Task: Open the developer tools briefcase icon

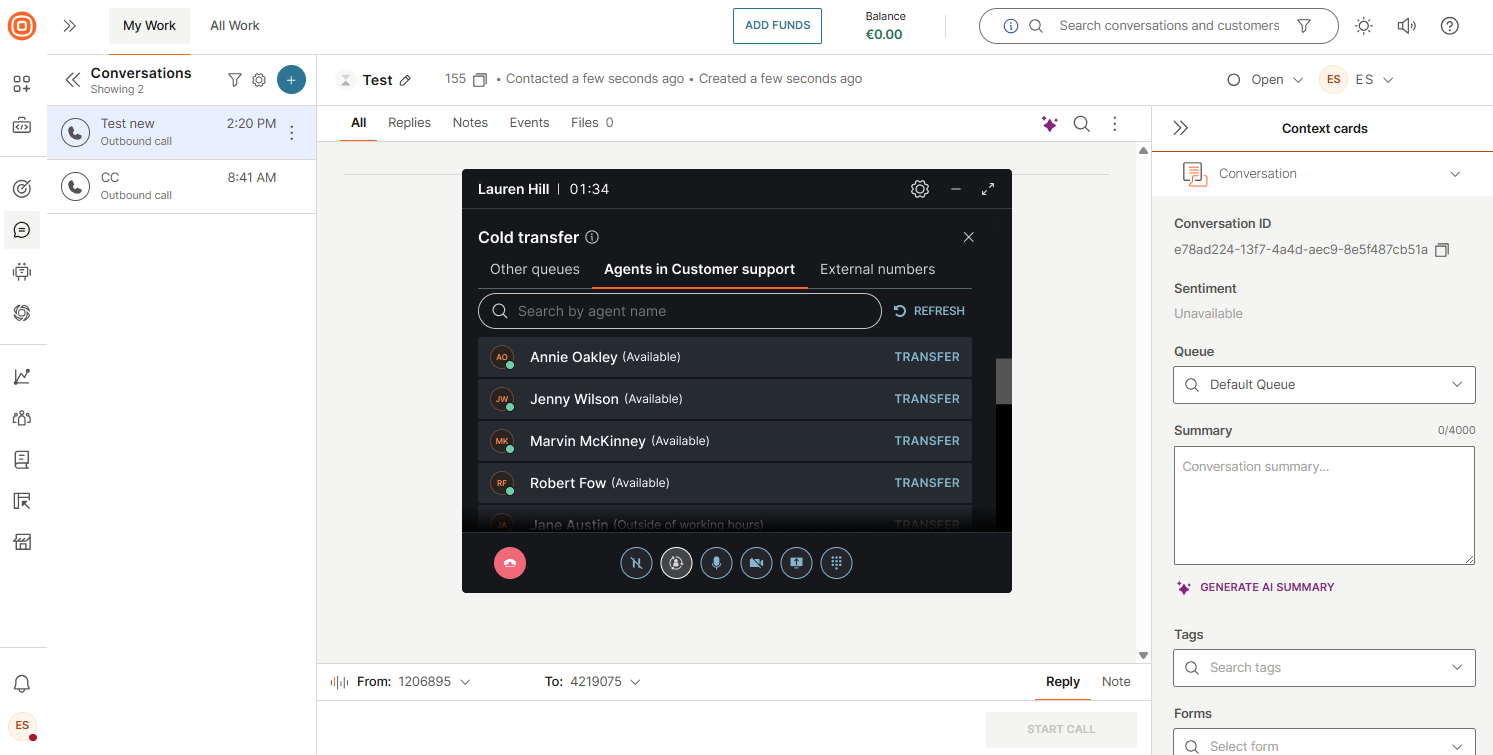Action: pyautogui.click(x=22, y=126)
